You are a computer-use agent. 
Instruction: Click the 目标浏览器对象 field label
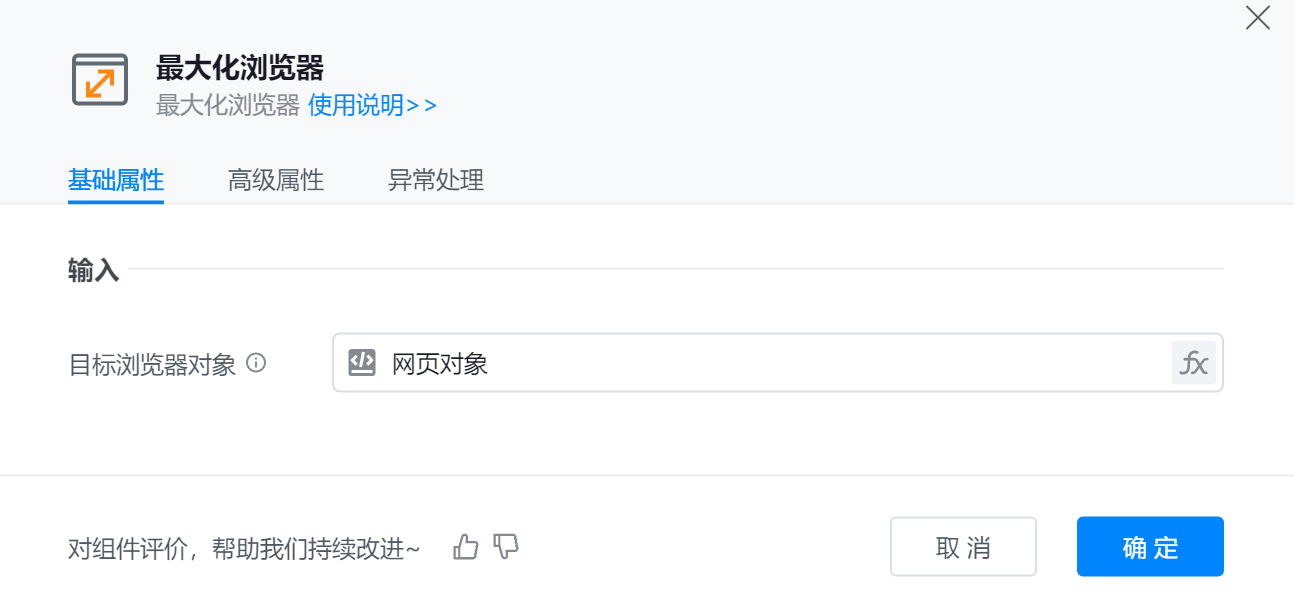[x=152, y=364]
